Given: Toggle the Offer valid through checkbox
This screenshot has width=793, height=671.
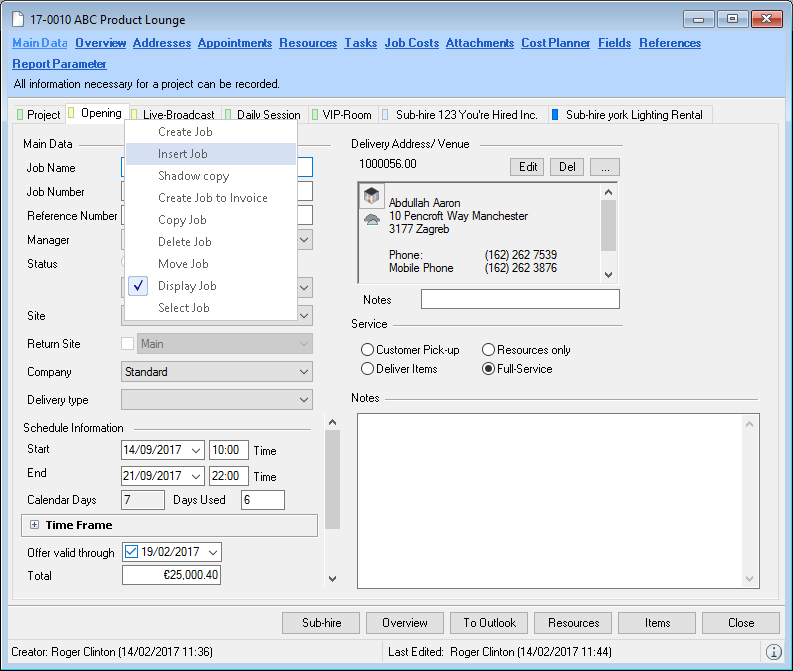Looking at the screenshot, I should click(x=132, y=552).
